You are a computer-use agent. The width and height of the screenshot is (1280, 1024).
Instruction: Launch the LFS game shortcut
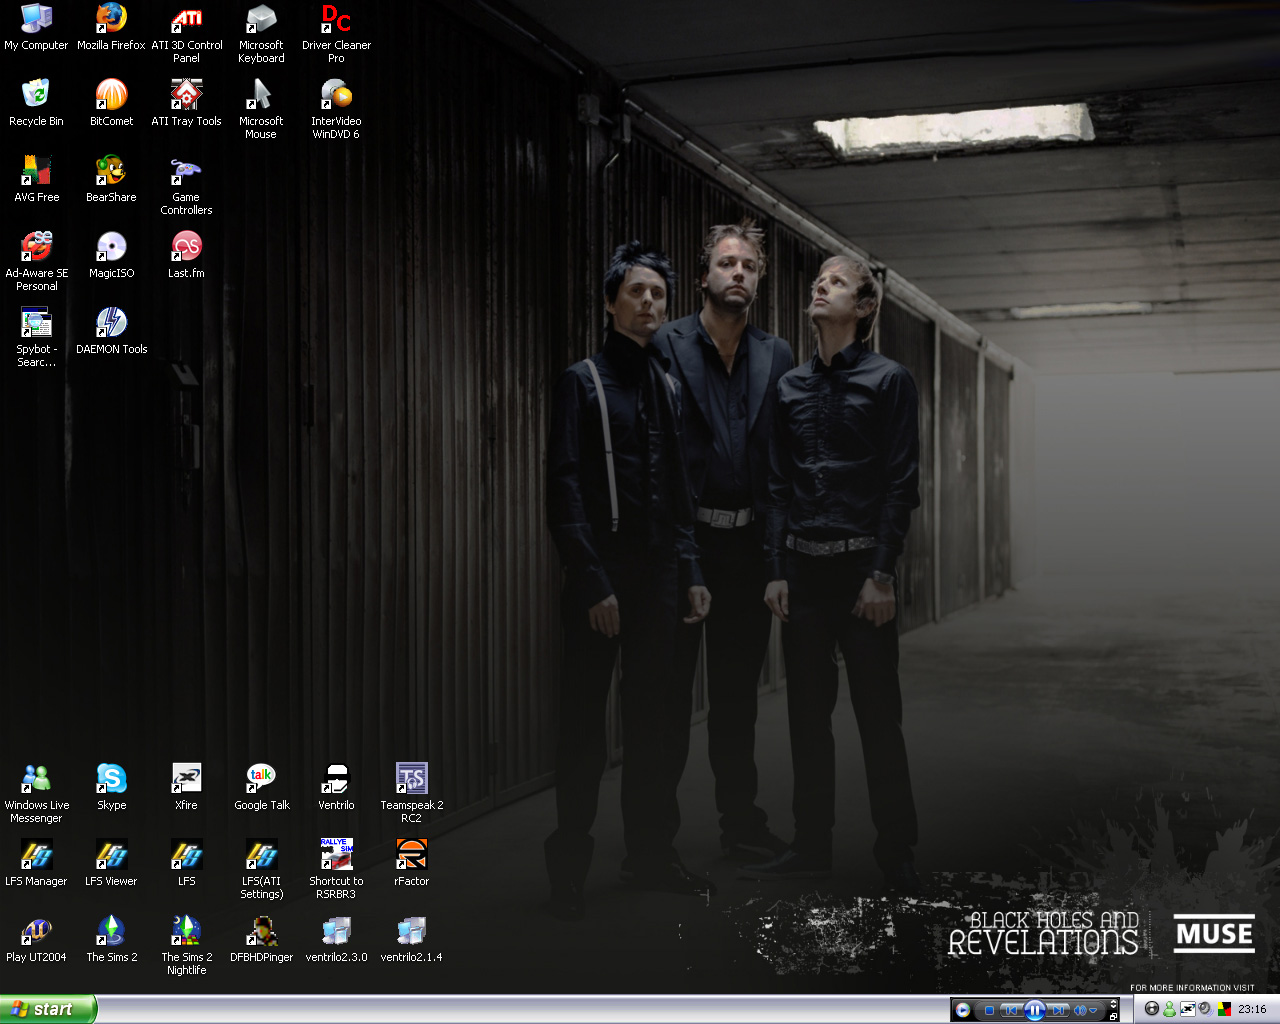[186, 863]
